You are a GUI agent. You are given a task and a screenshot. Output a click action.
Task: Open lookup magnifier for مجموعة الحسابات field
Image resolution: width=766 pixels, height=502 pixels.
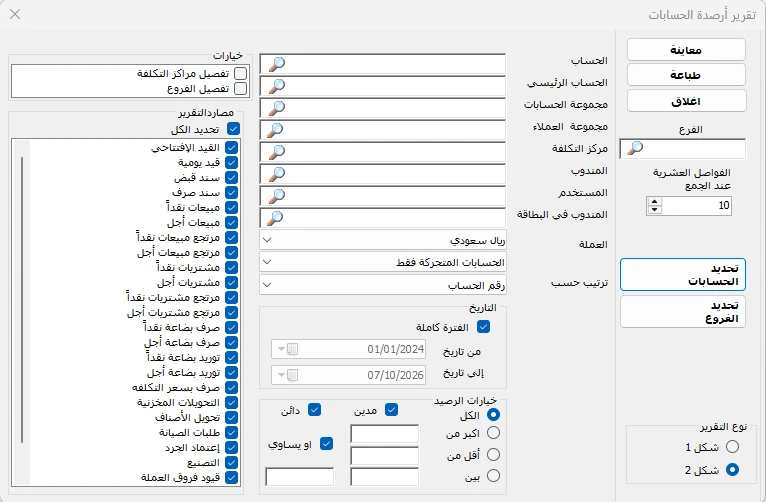pos(277,108)
